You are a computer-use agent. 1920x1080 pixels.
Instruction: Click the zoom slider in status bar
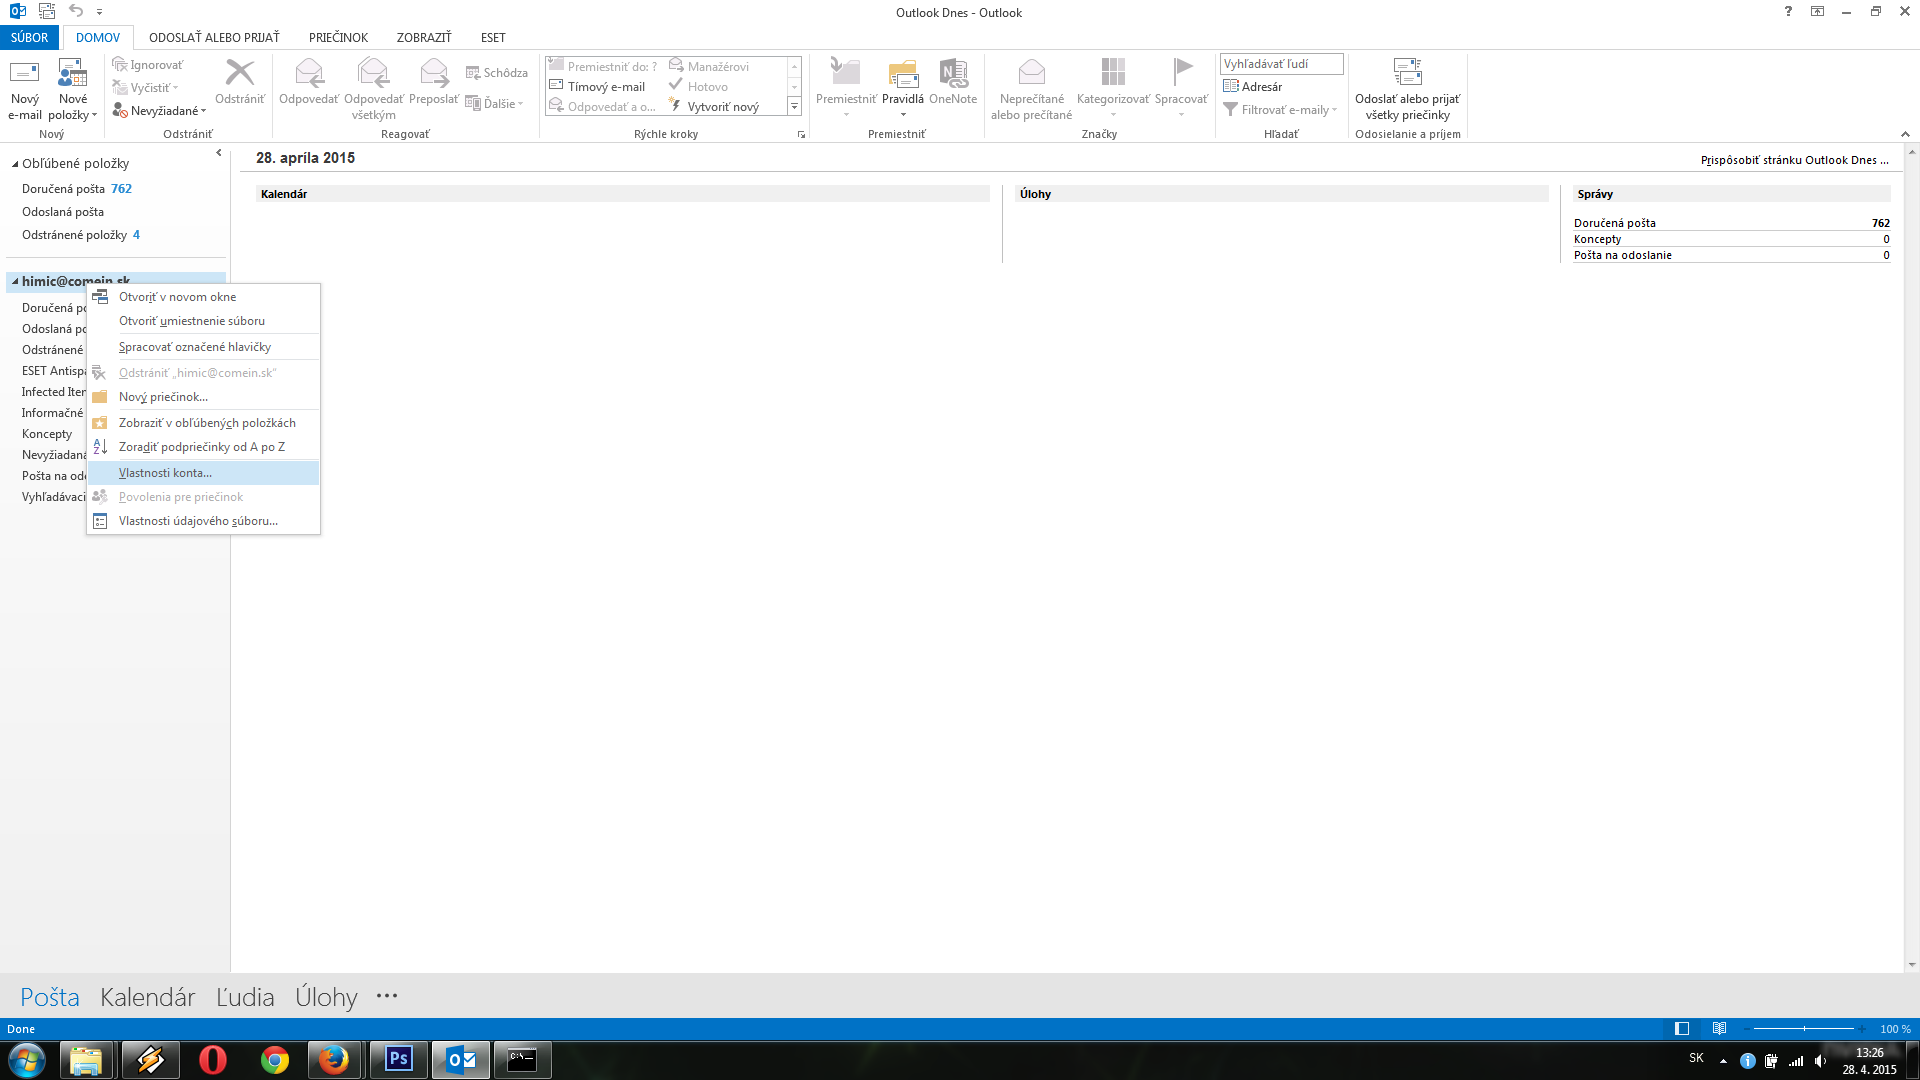1804,1029
